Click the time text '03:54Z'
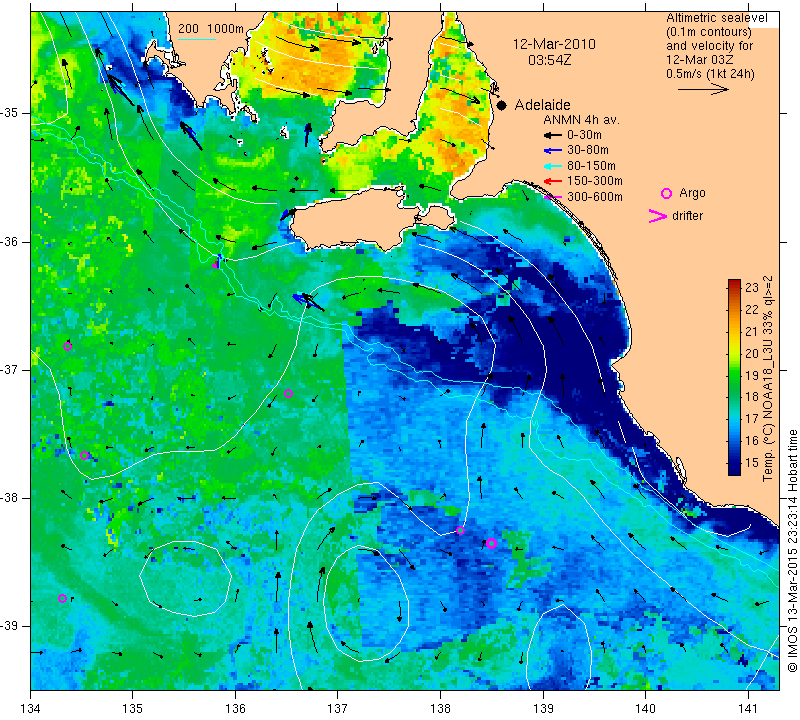The image size is (800, 720). (x=549, y=60)
